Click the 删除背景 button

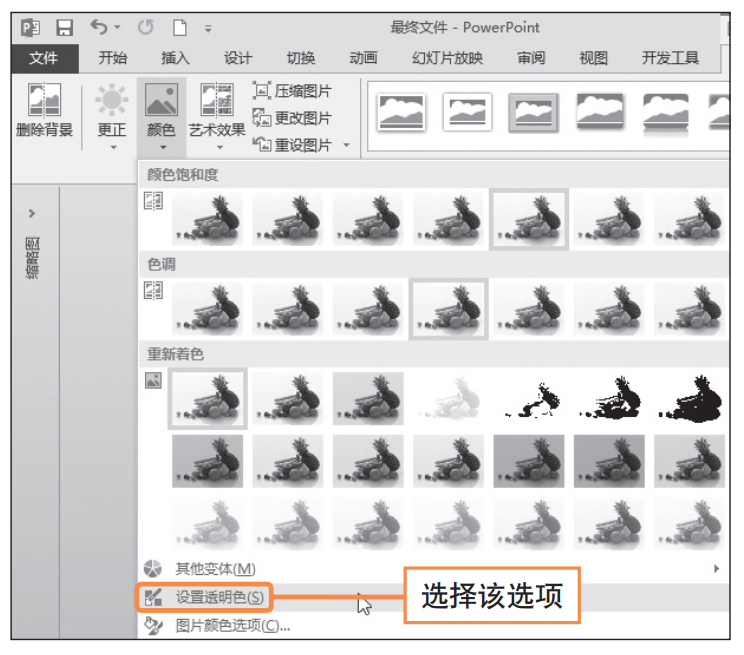click(44, 110)
